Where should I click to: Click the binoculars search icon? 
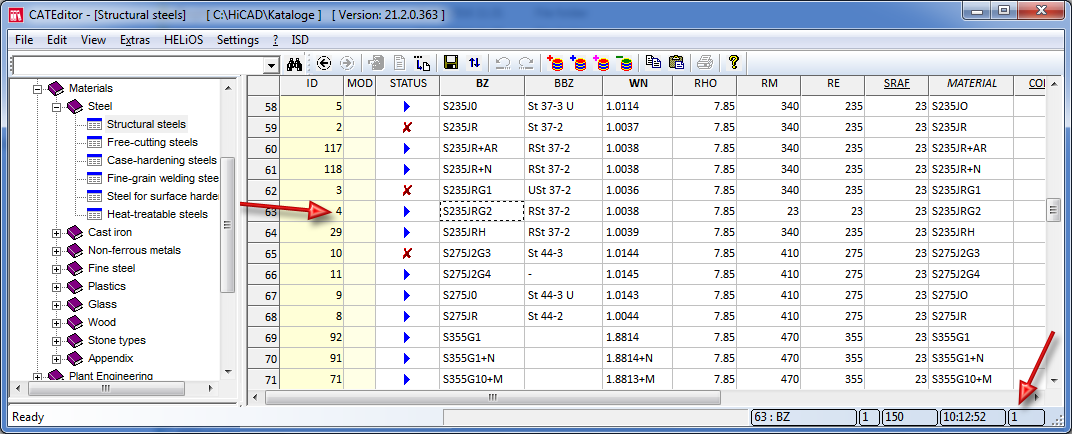click(295, 64)
